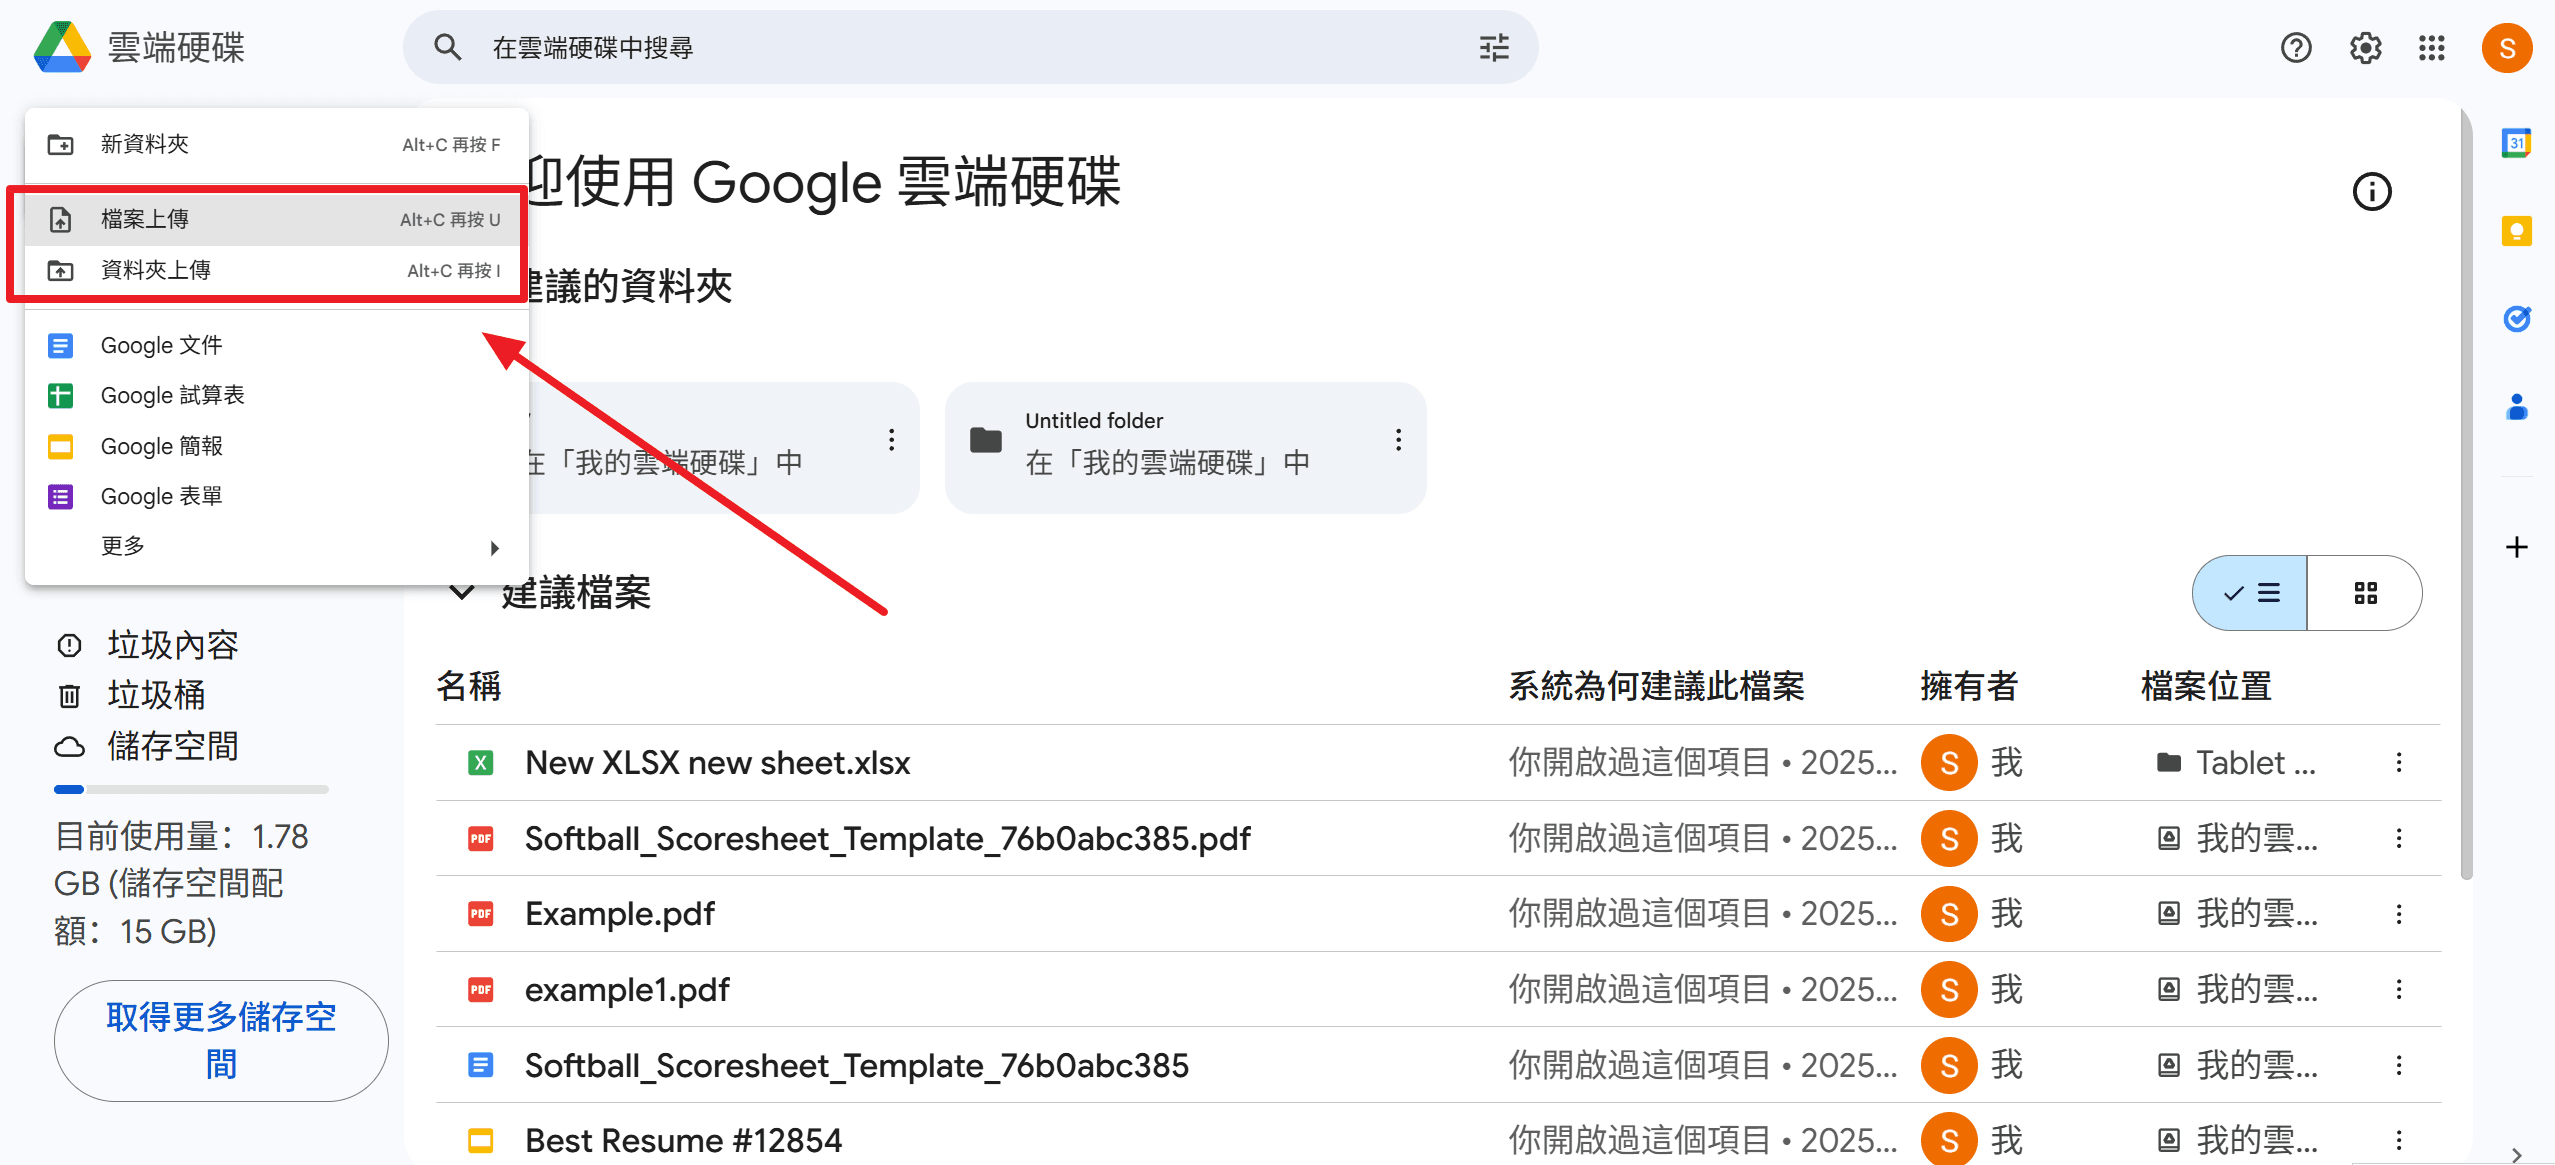Image resolution: width=2555 pixels, height=1165 pixels.
Task: Expand the 更多 submenu arrow
Action: coord(494,548)
